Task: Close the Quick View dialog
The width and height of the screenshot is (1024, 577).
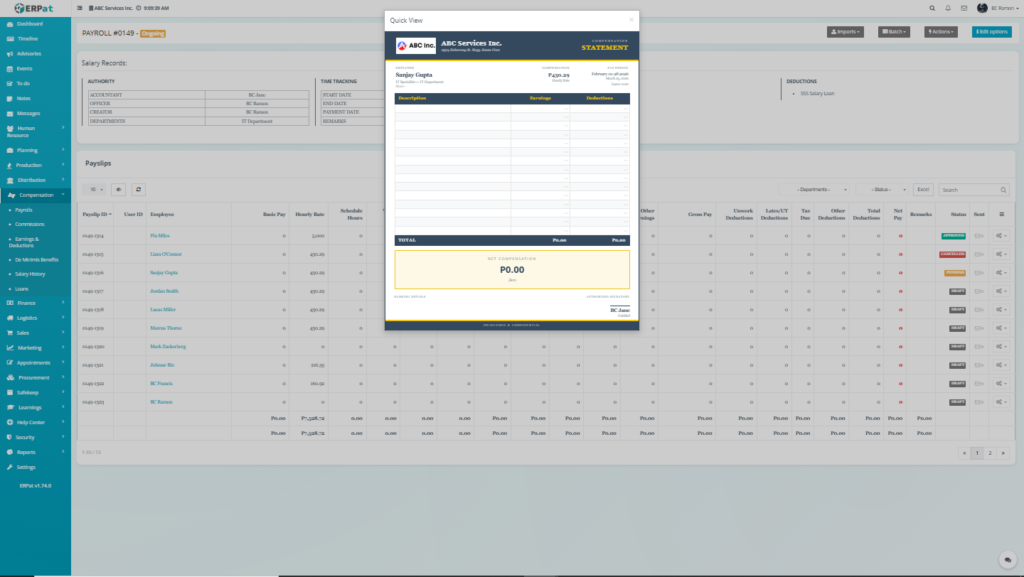Action: (x=631, y=20)
